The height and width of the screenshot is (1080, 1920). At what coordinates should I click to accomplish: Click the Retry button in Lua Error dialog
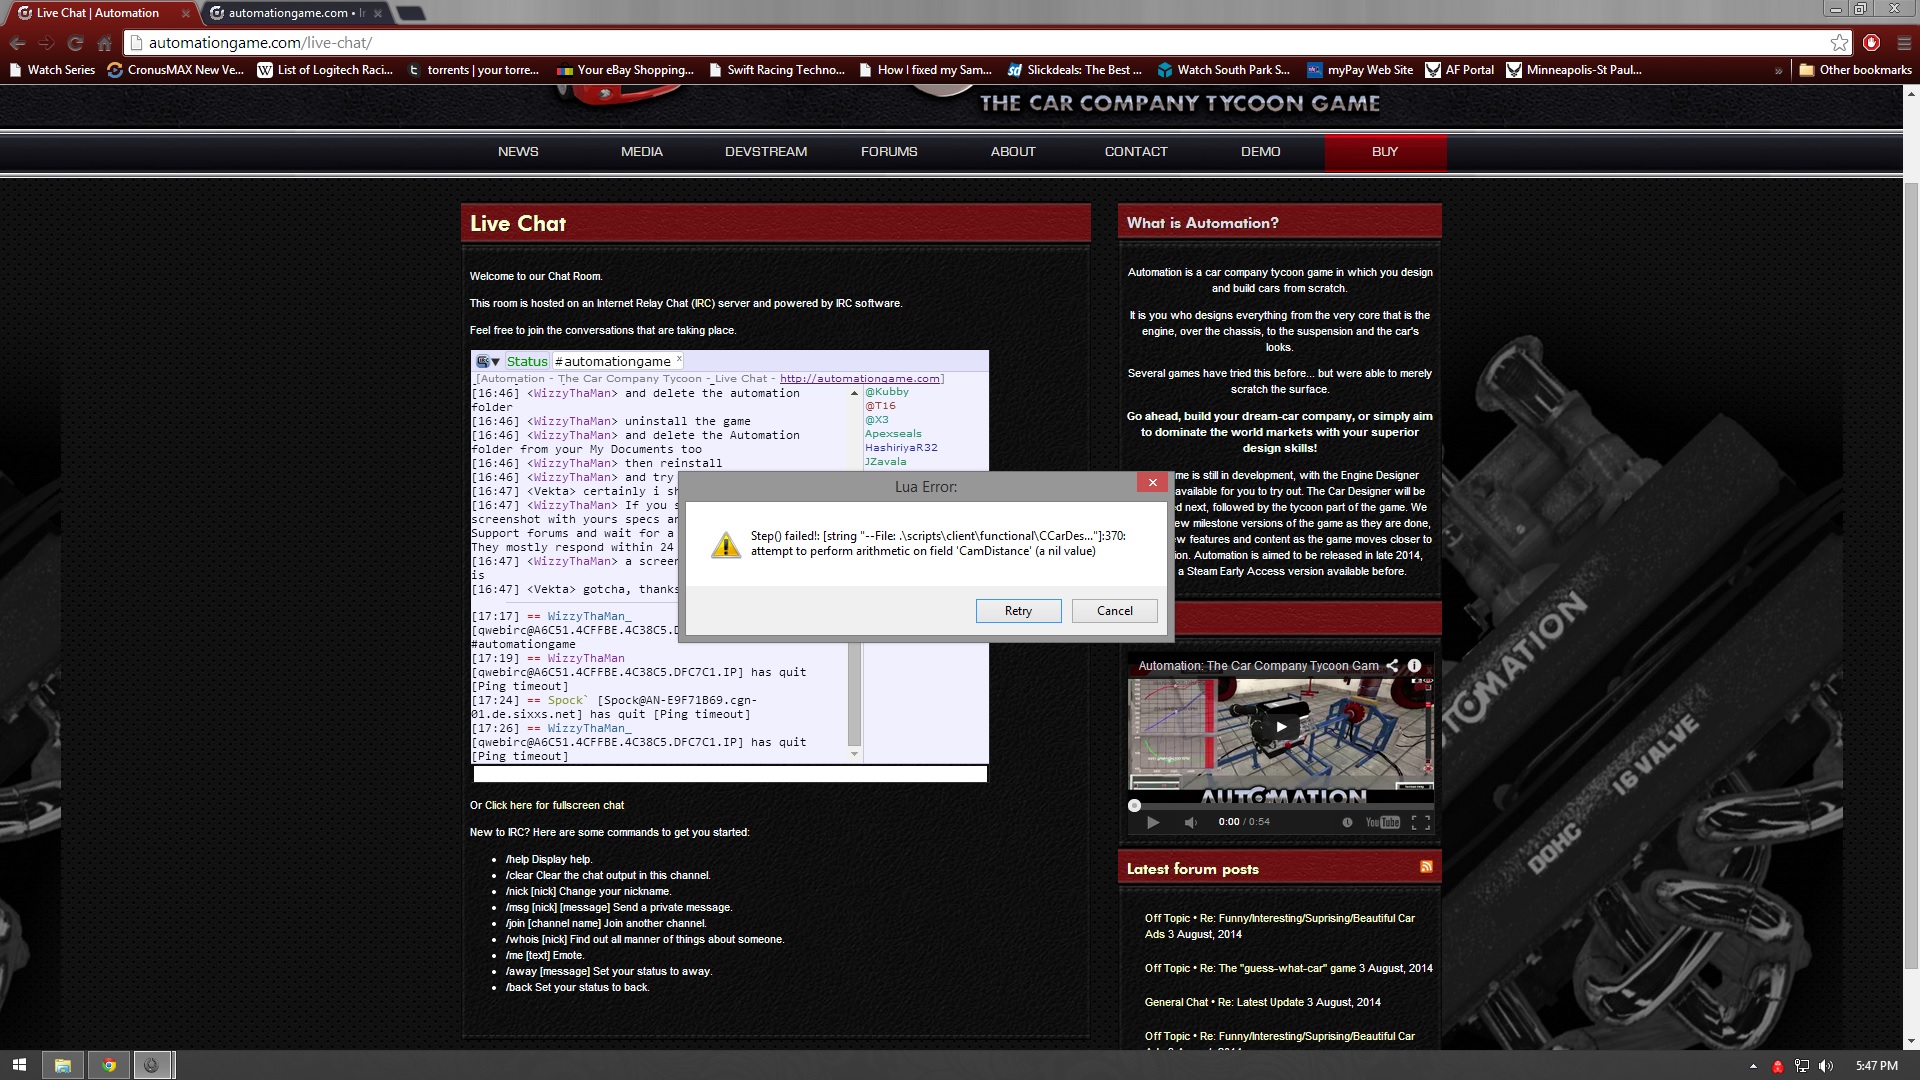coord(1018,611)
